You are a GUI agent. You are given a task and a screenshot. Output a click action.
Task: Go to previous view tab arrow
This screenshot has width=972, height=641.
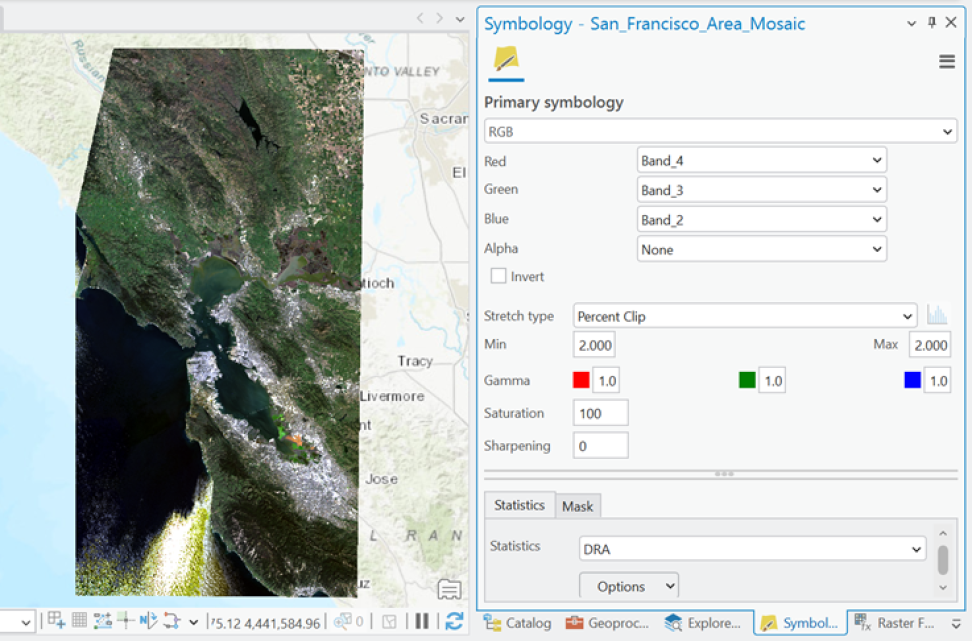[420, 18]
